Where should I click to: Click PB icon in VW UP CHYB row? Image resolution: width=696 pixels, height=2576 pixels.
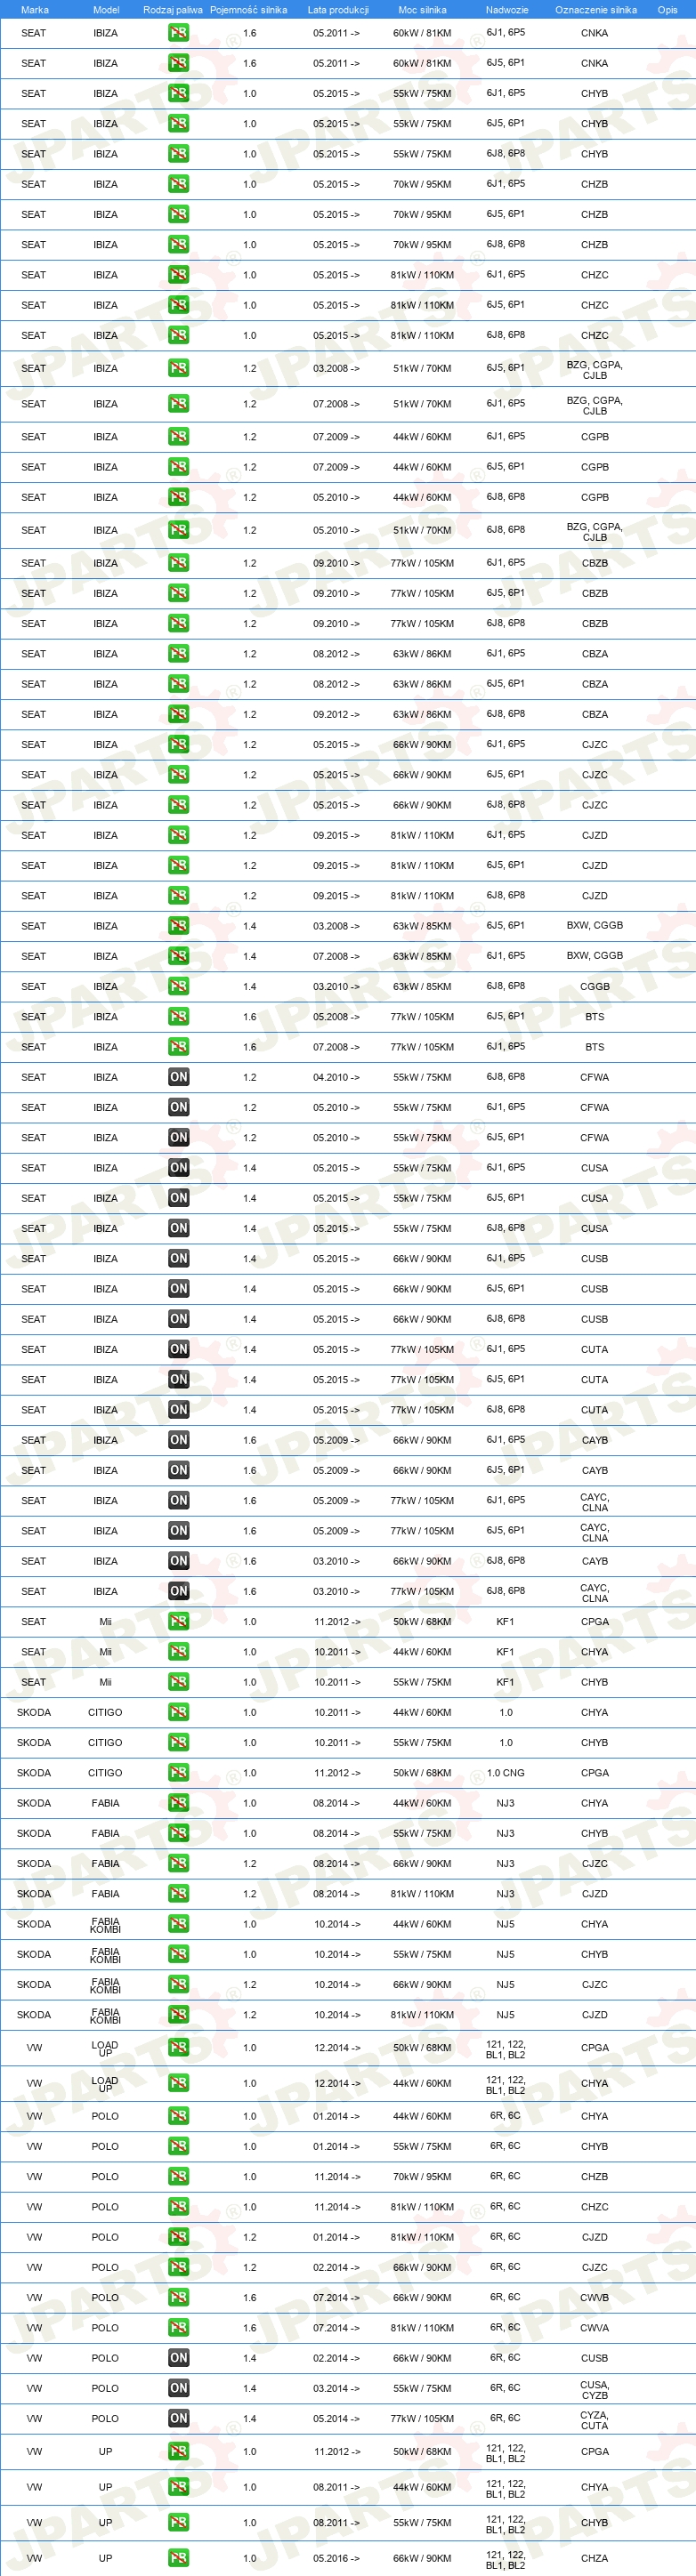178,2522
